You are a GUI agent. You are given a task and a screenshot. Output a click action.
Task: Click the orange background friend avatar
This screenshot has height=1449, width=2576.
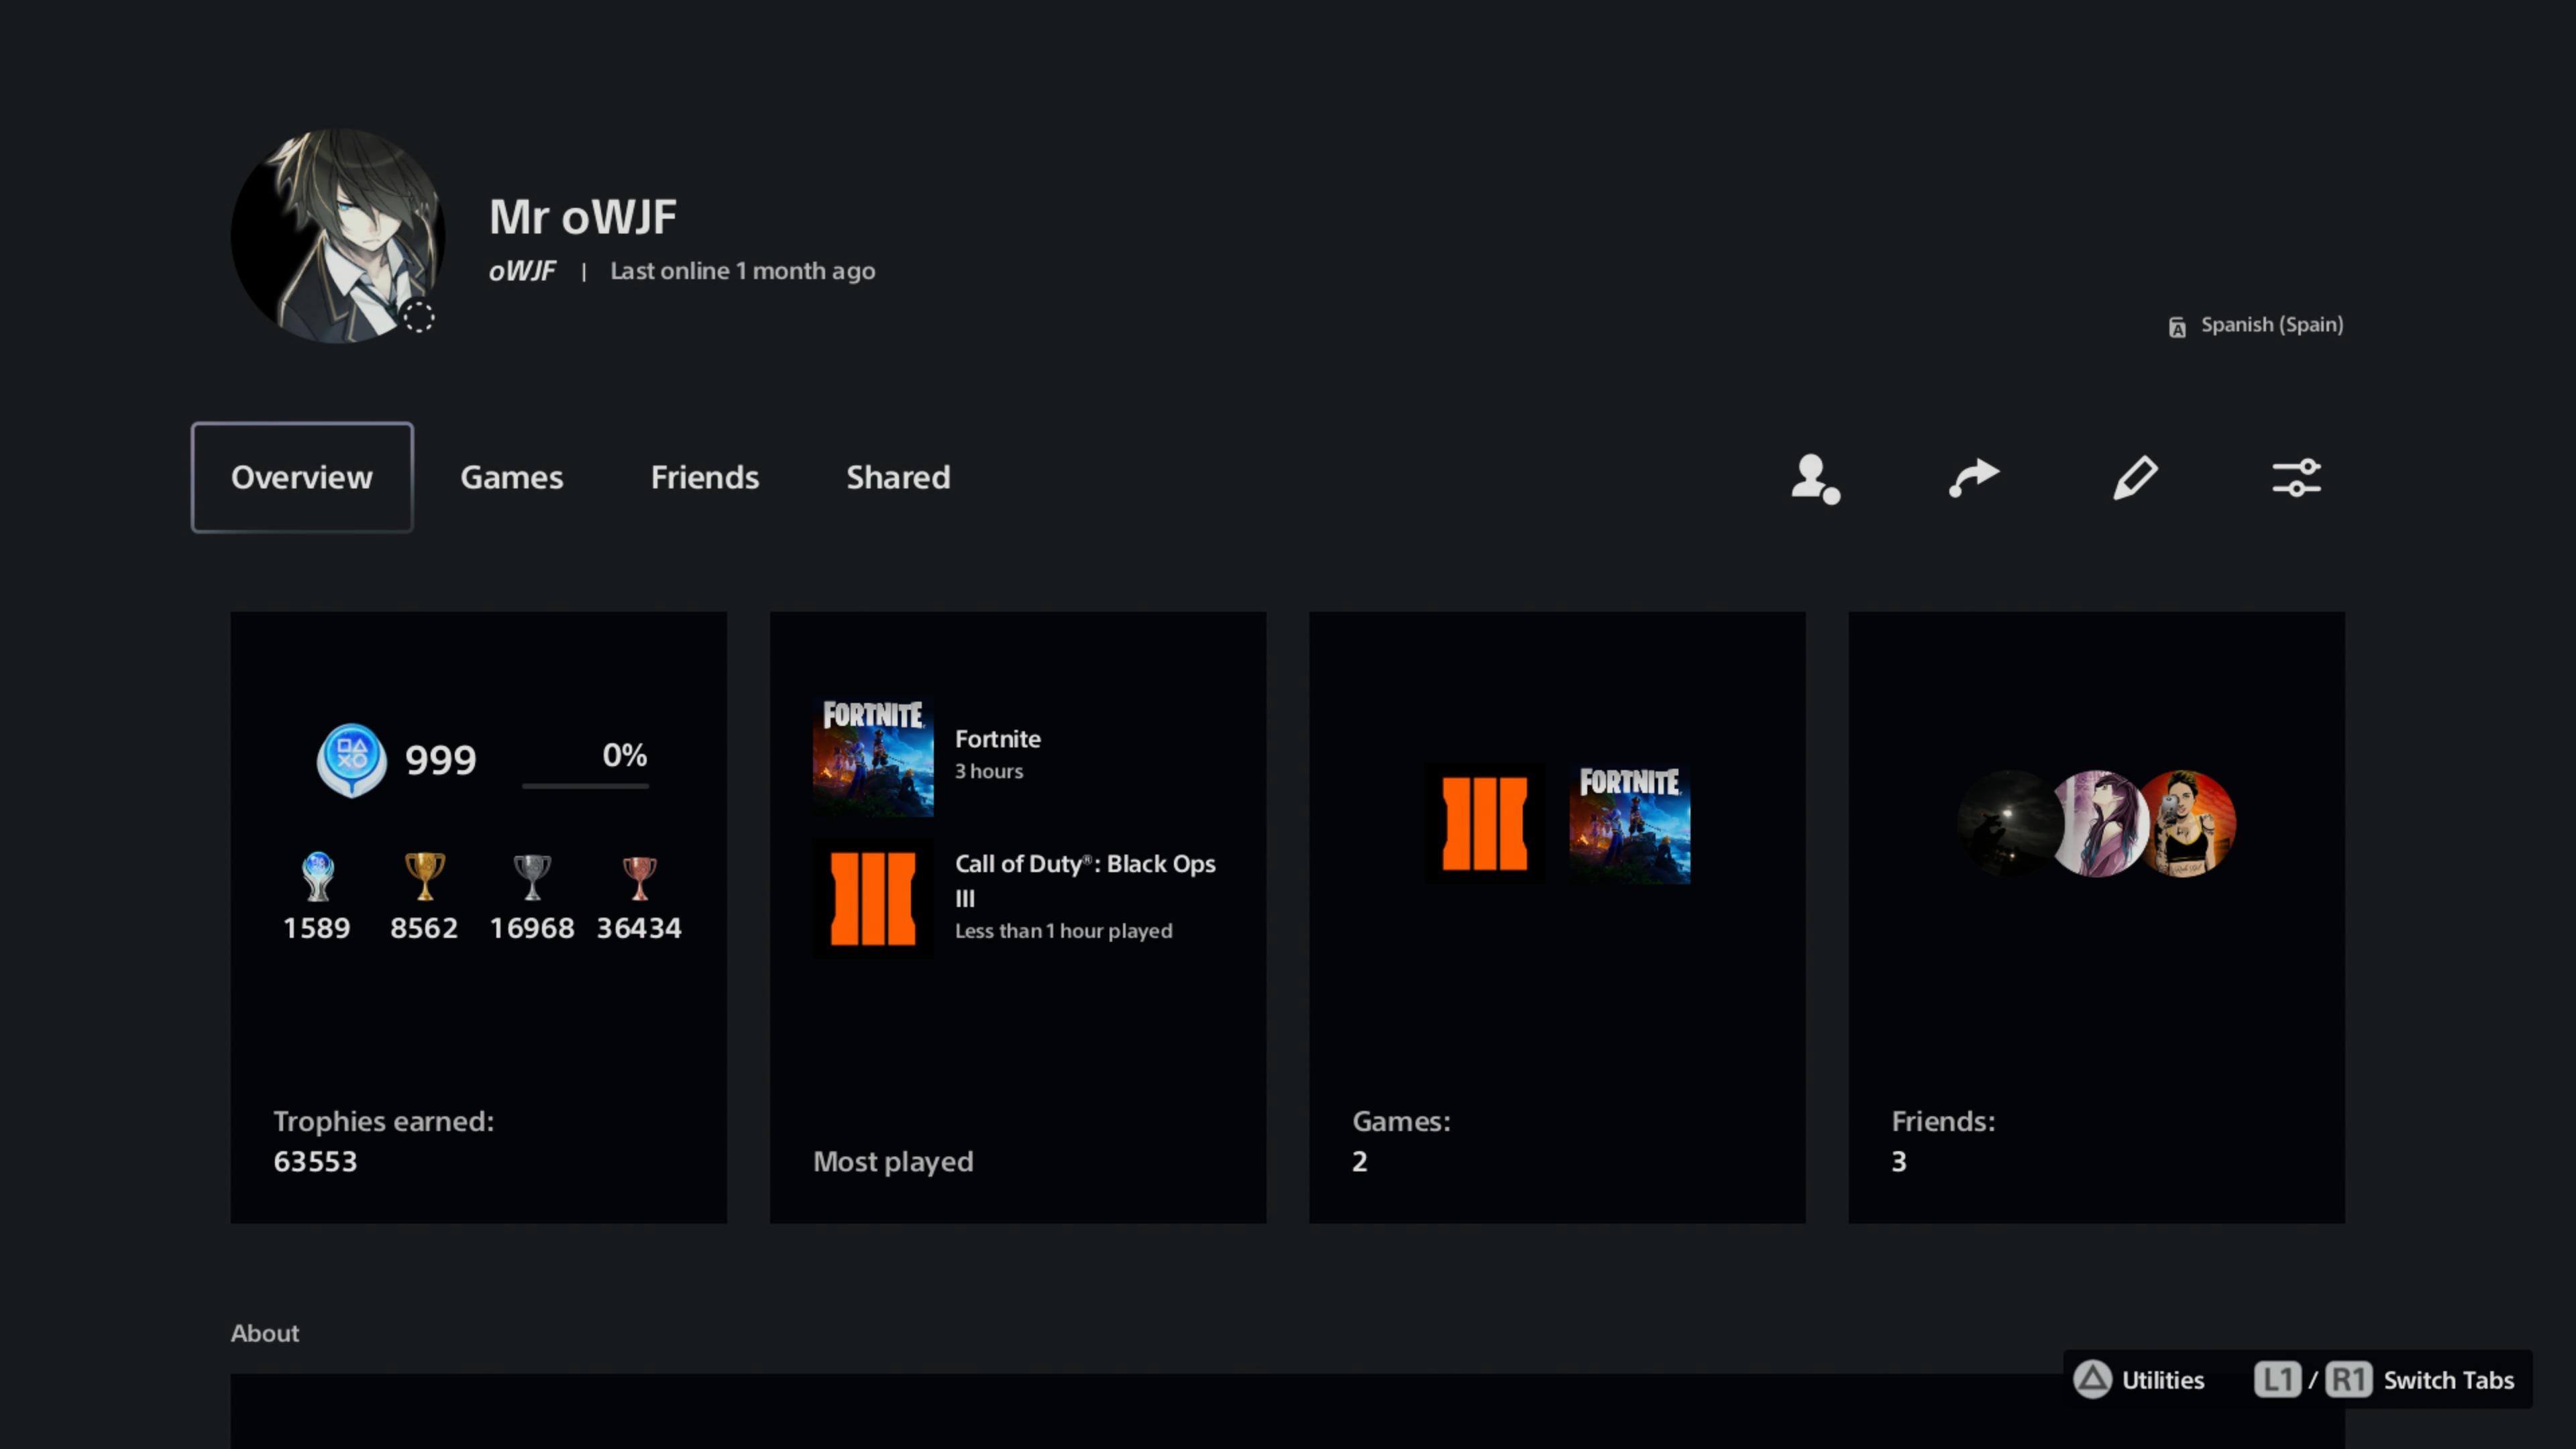(x=2186, y=824)
